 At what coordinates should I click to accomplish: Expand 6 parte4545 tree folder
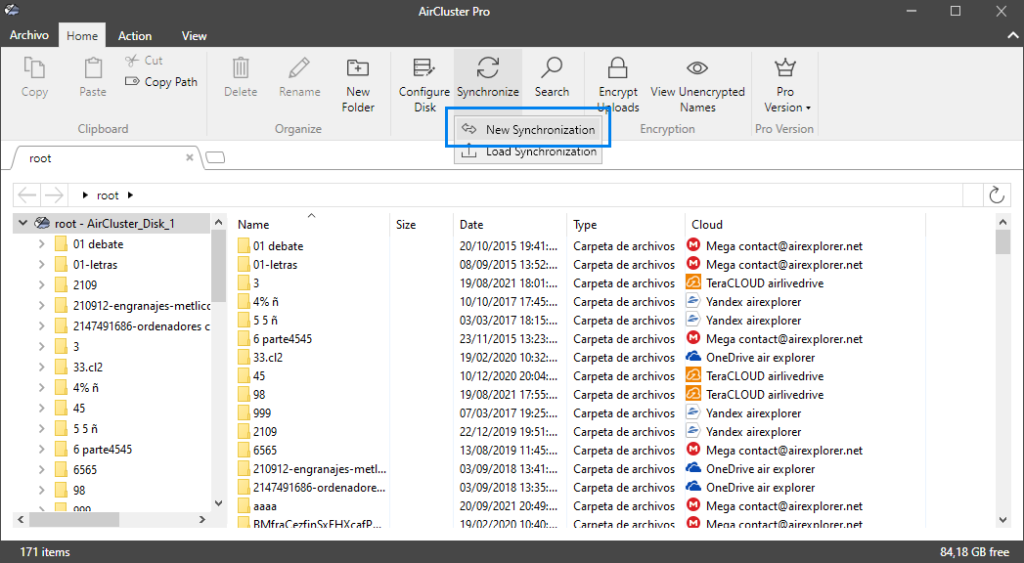pyautogui.click(x=41, y=449)
